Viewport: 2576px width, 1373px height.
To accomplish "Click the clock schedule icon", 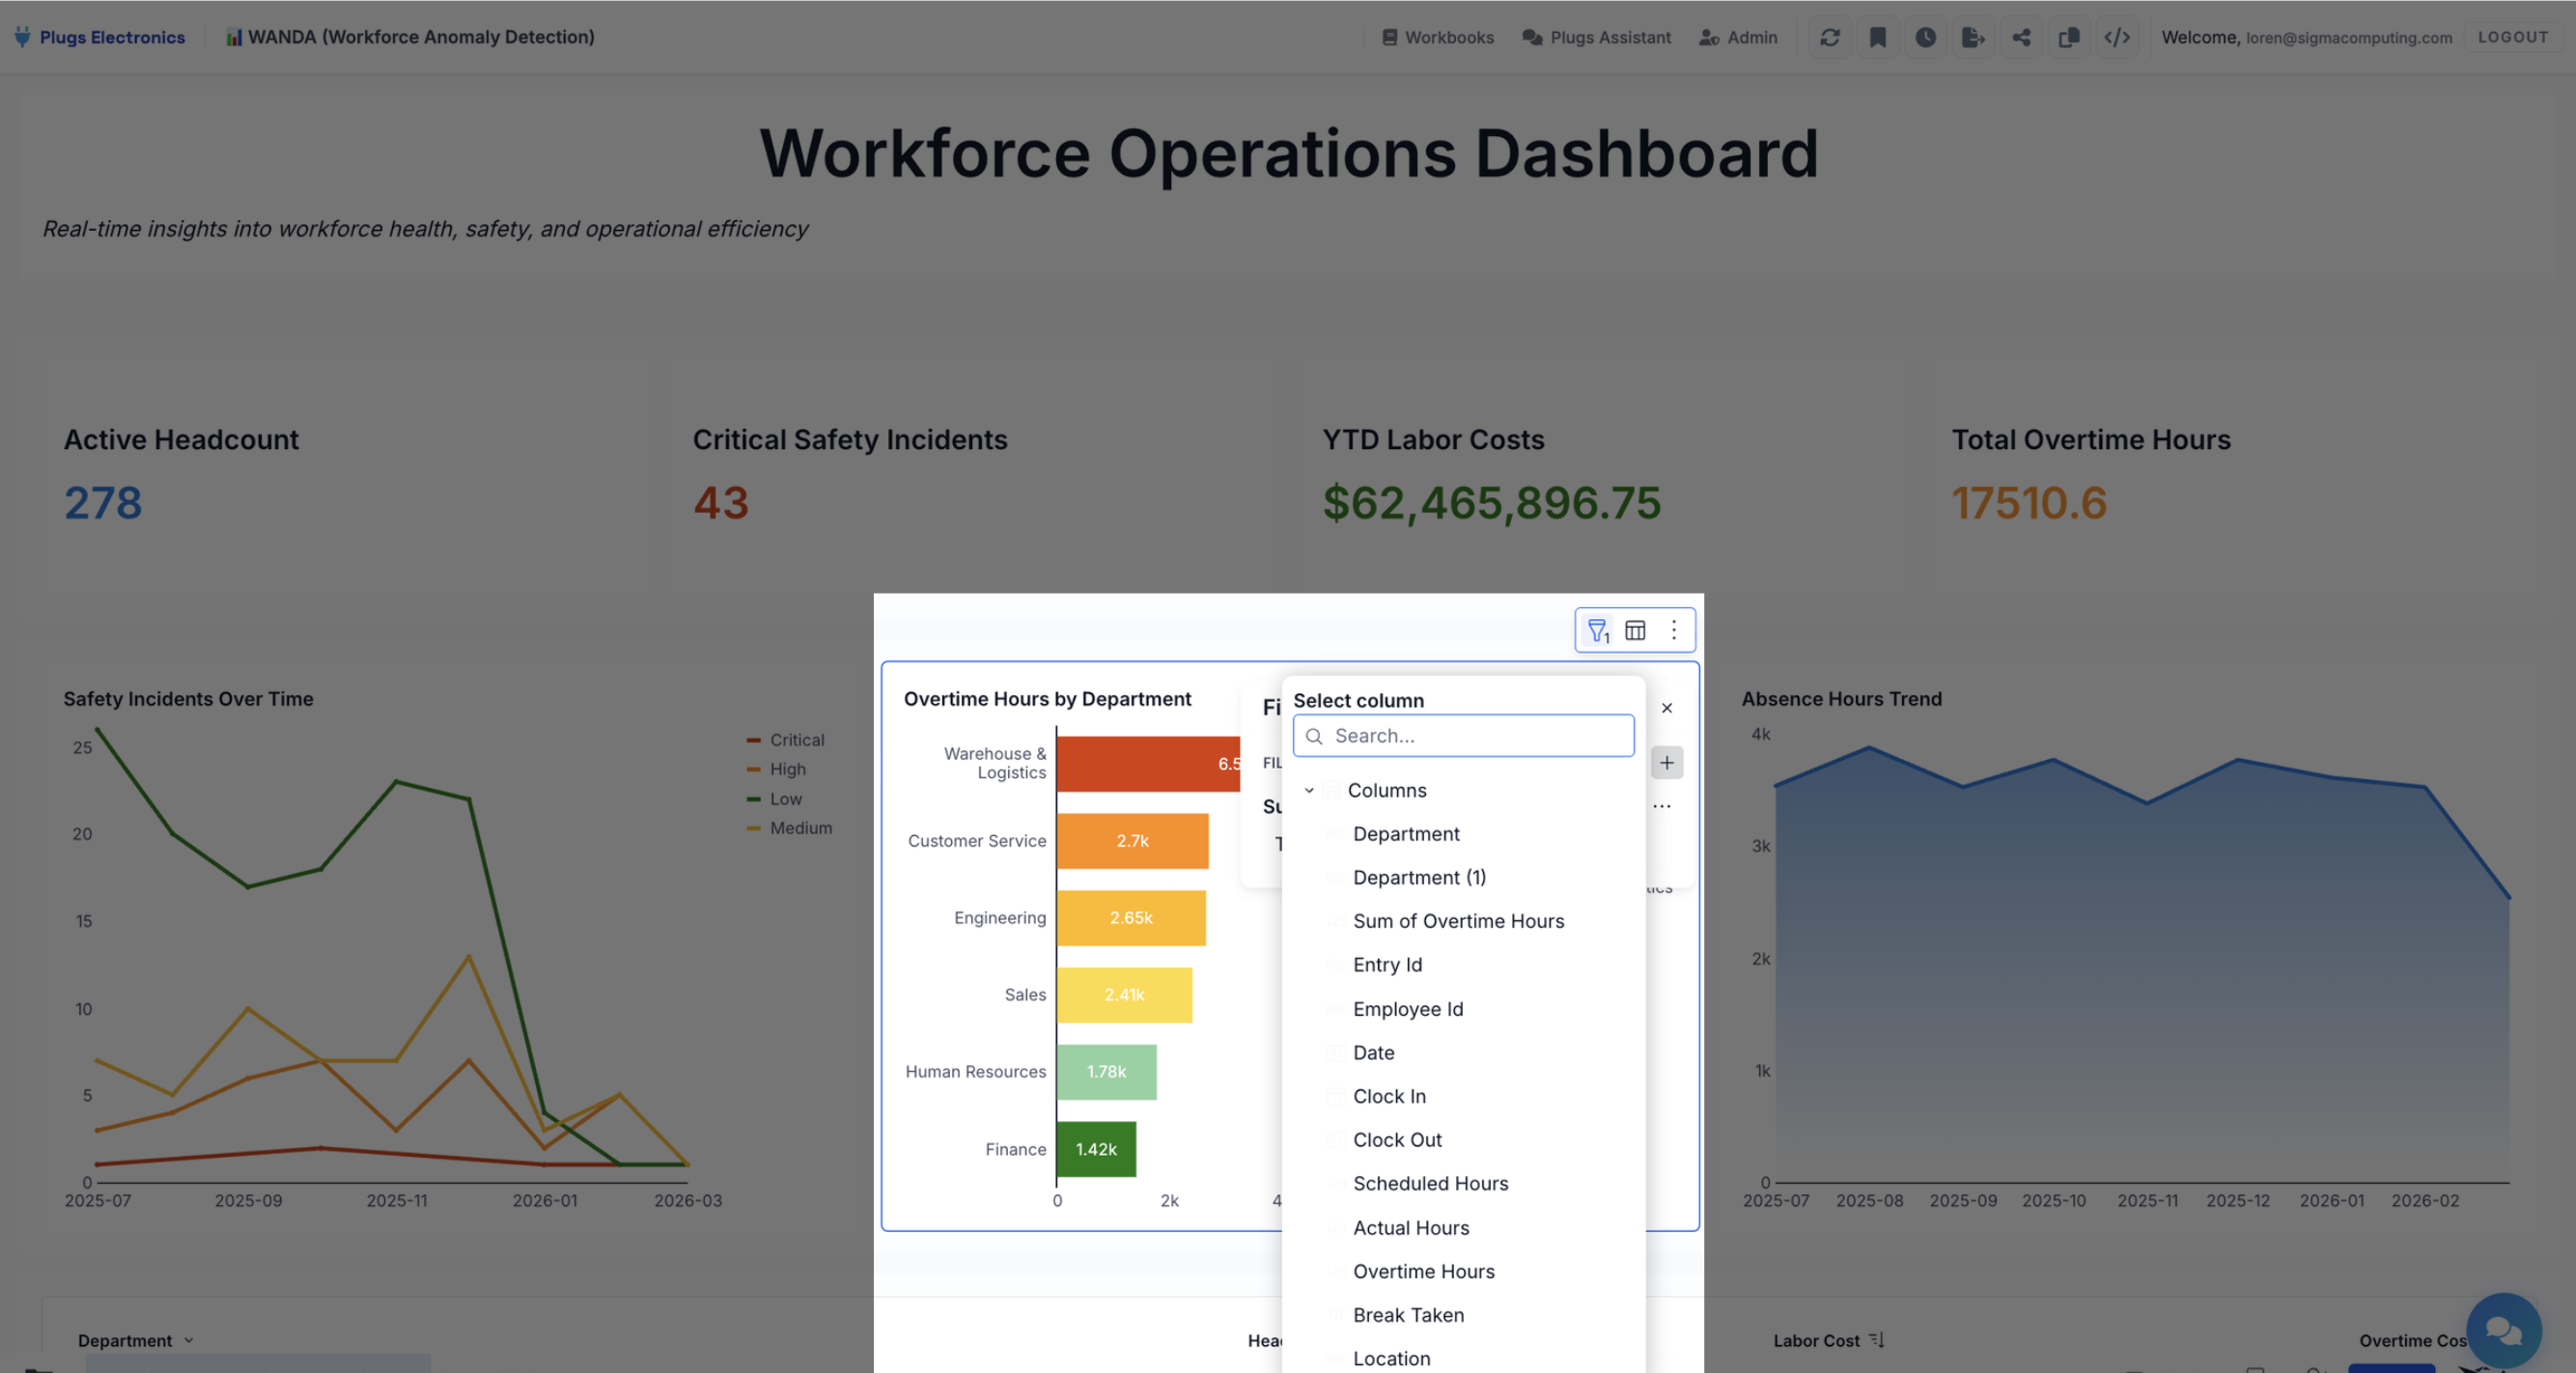I will [x=1925, y=37].
